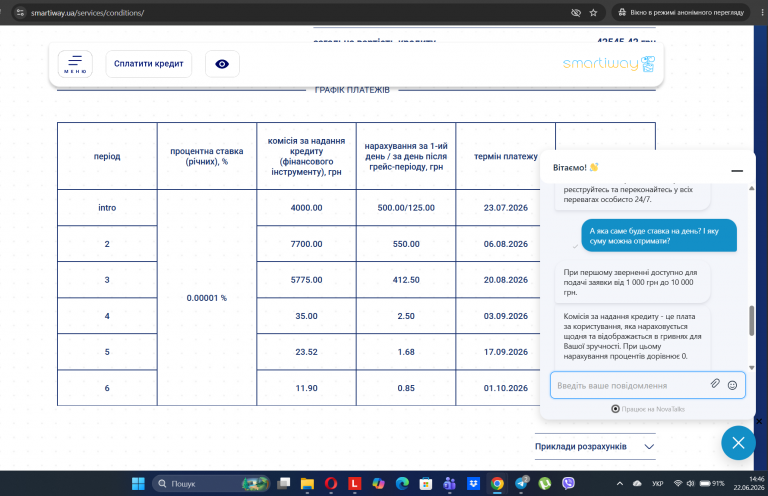Image resolution: width=768 pixels, height=496 pixels.
Task: Click the battery 91% indicator
Action: (712, 484)
